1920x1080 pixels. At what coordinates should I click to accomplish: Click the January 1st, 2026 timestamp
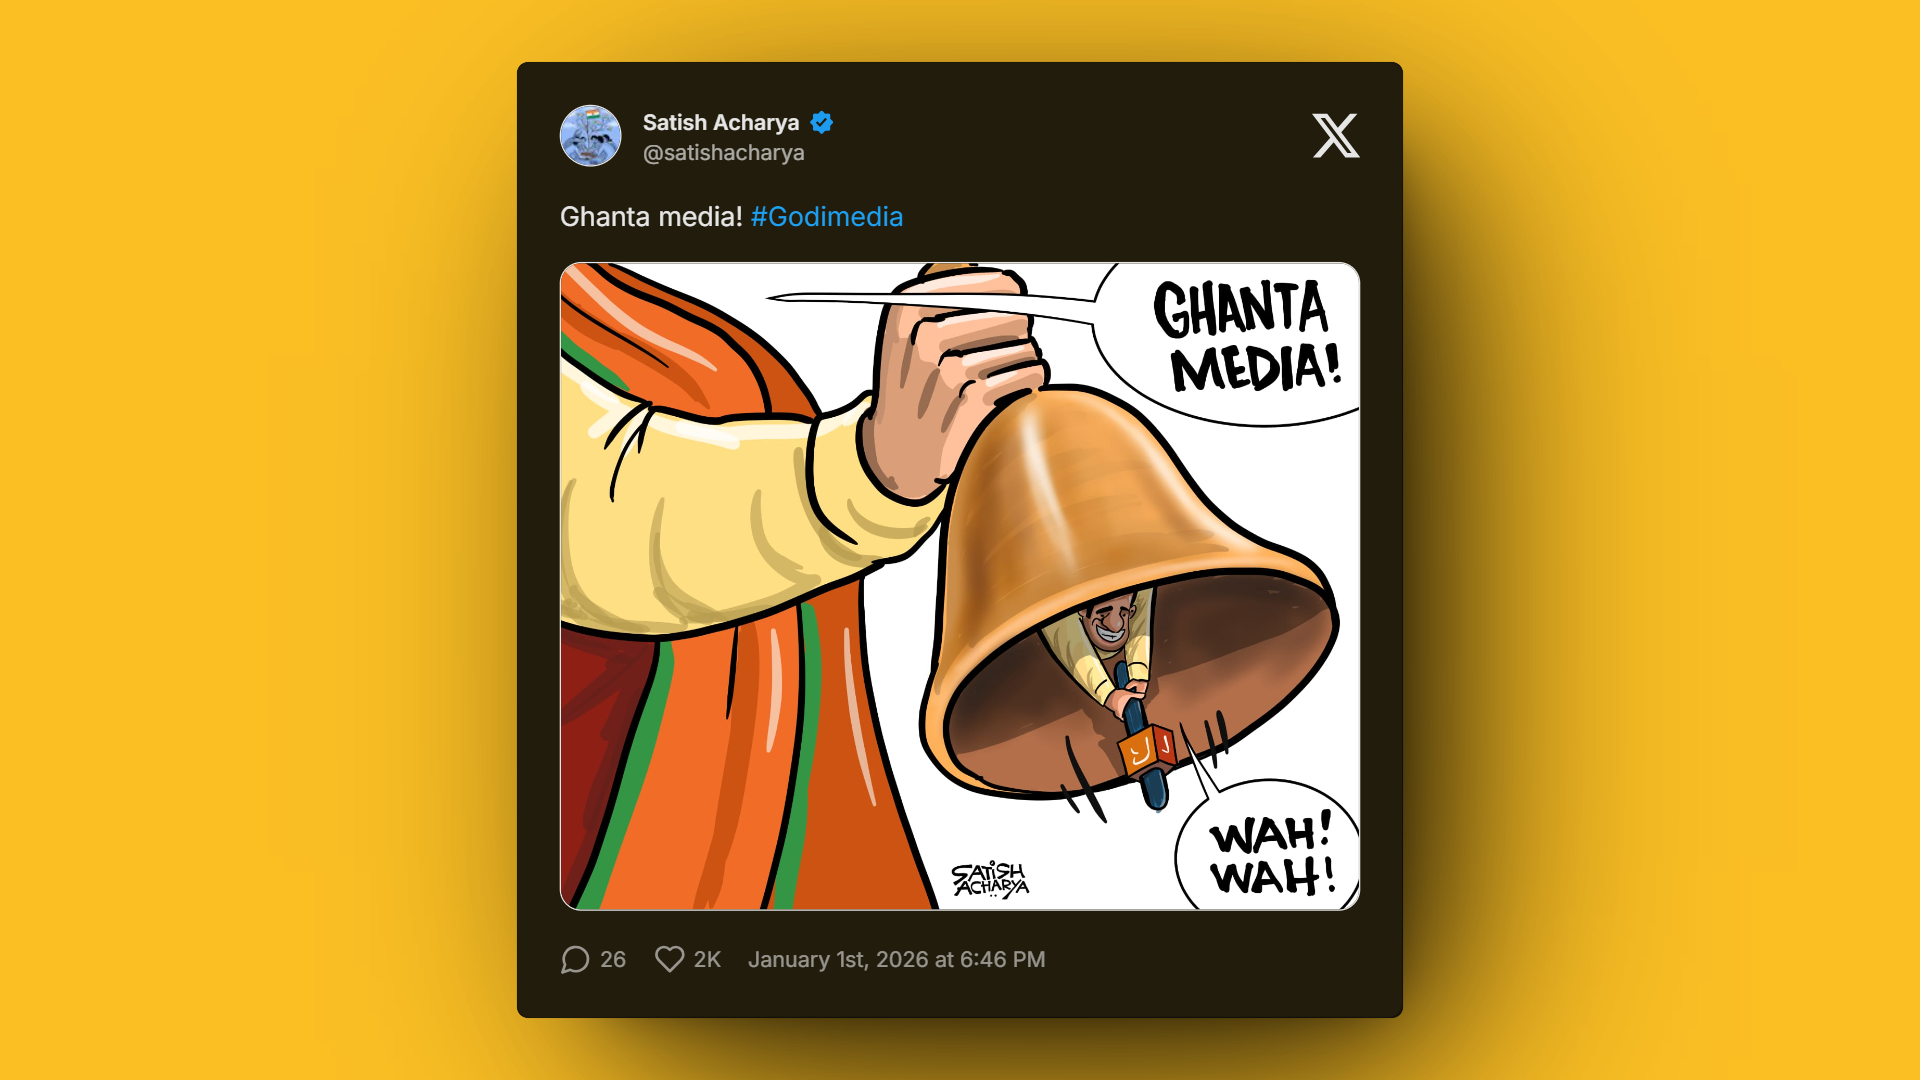pos(897,960)
